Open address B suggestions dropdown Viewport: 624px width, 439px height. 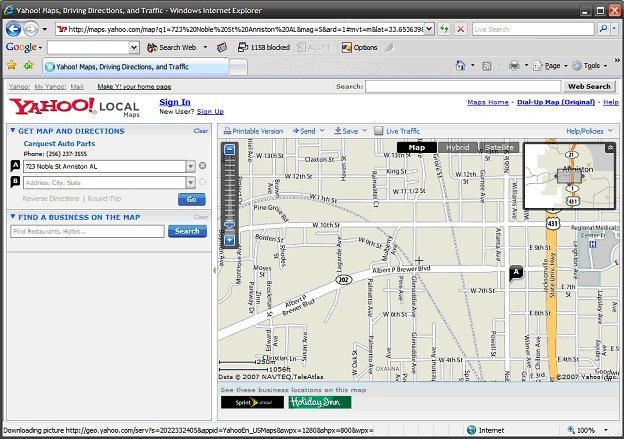pyautogui.click(x=191, y=182)
